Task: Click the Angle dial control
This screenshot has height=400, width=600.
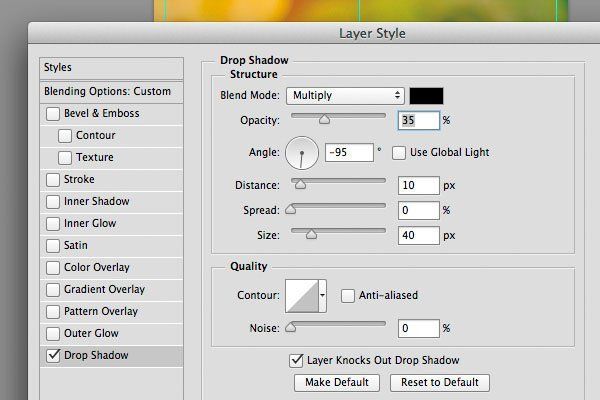Action: pyautogui.click(x=302, y=153)
